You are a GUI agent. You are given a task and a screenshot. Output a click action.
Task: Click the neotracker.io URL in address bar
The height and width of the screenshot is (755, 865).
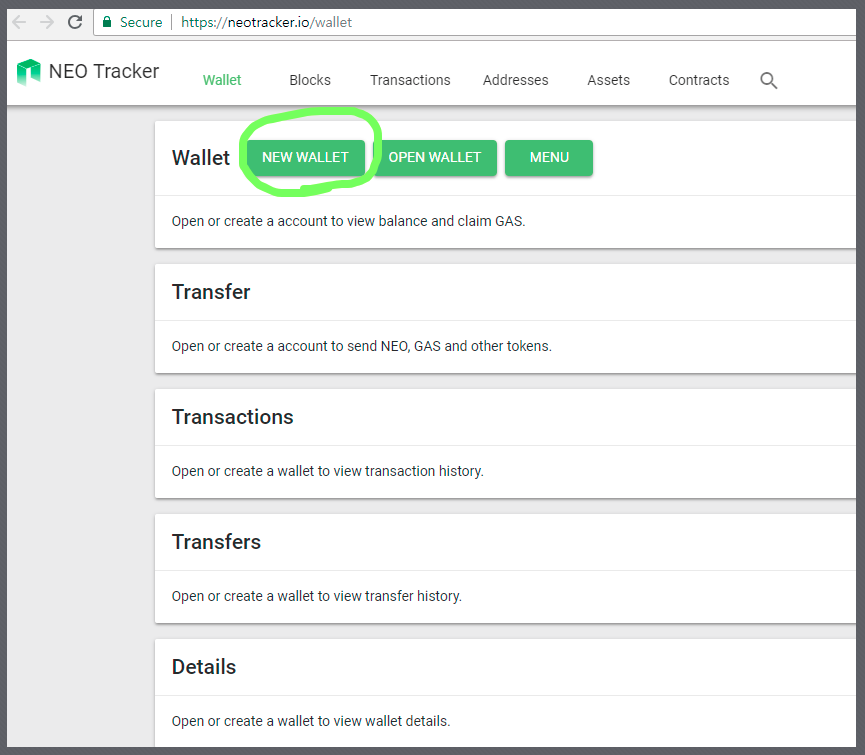[x=266, y=22]
